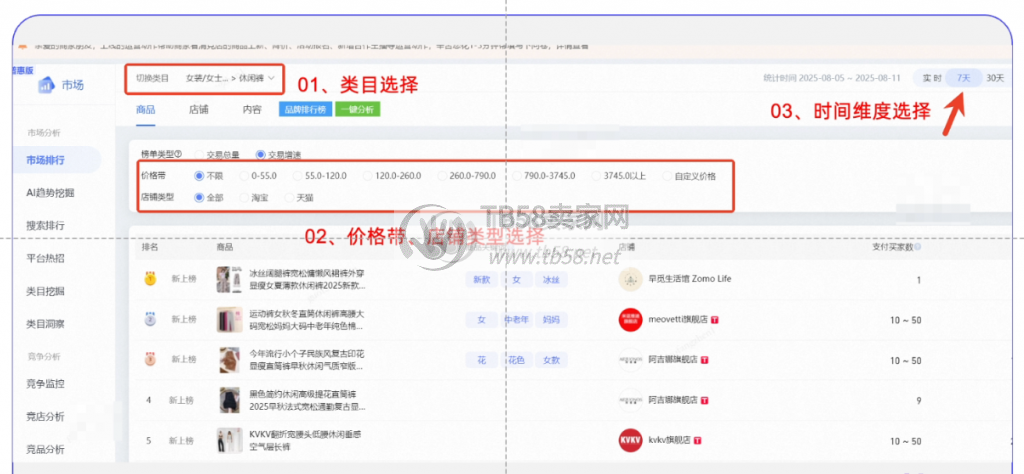Switch to the 店铺 tab
1024x474 pixels.
pyautogui.click(x=198, y=110)
